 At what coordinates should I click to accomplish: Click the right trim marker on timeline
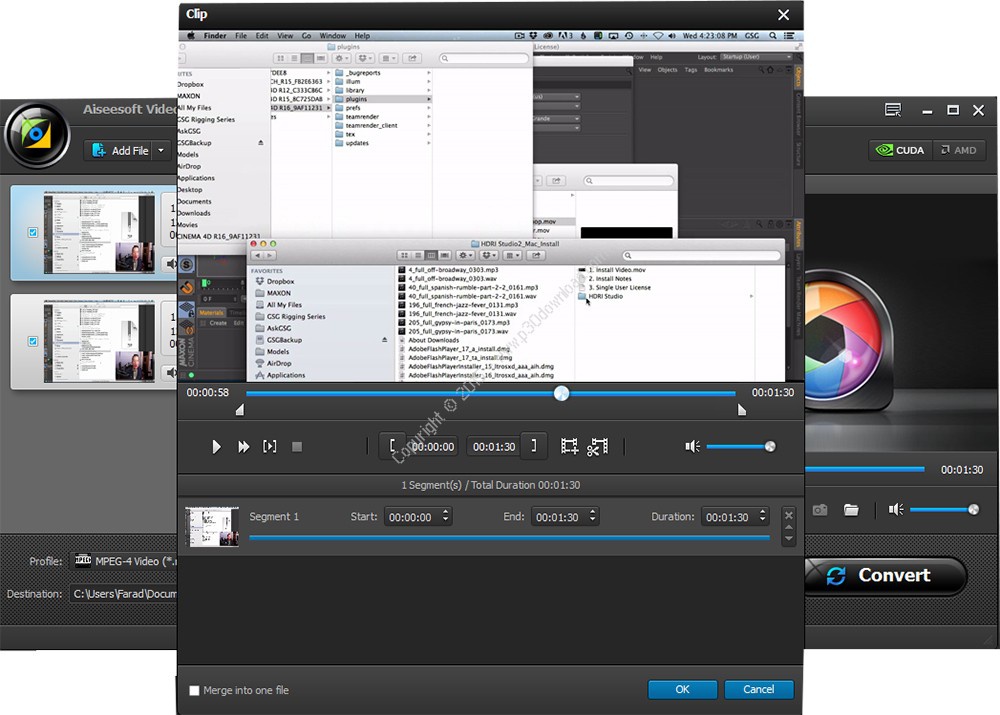click(742, 409)
